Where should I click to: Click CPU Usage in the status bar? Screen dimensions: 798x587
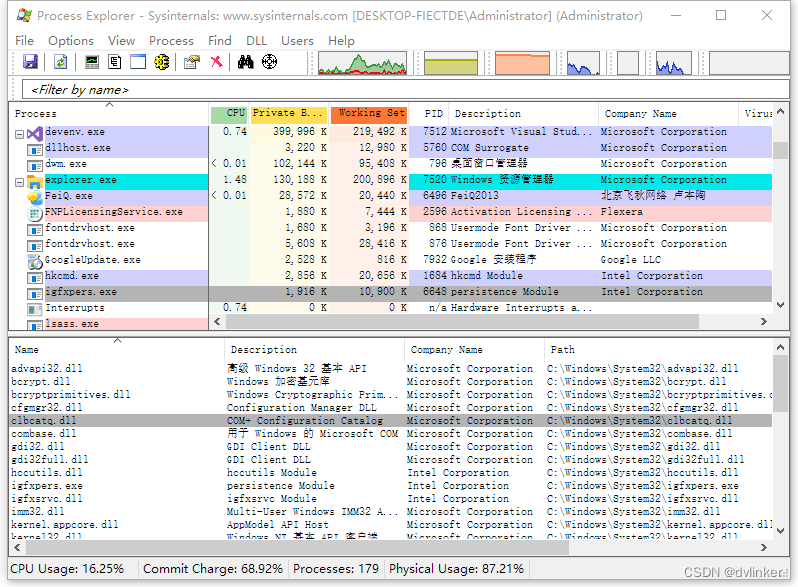coord(67,569)
